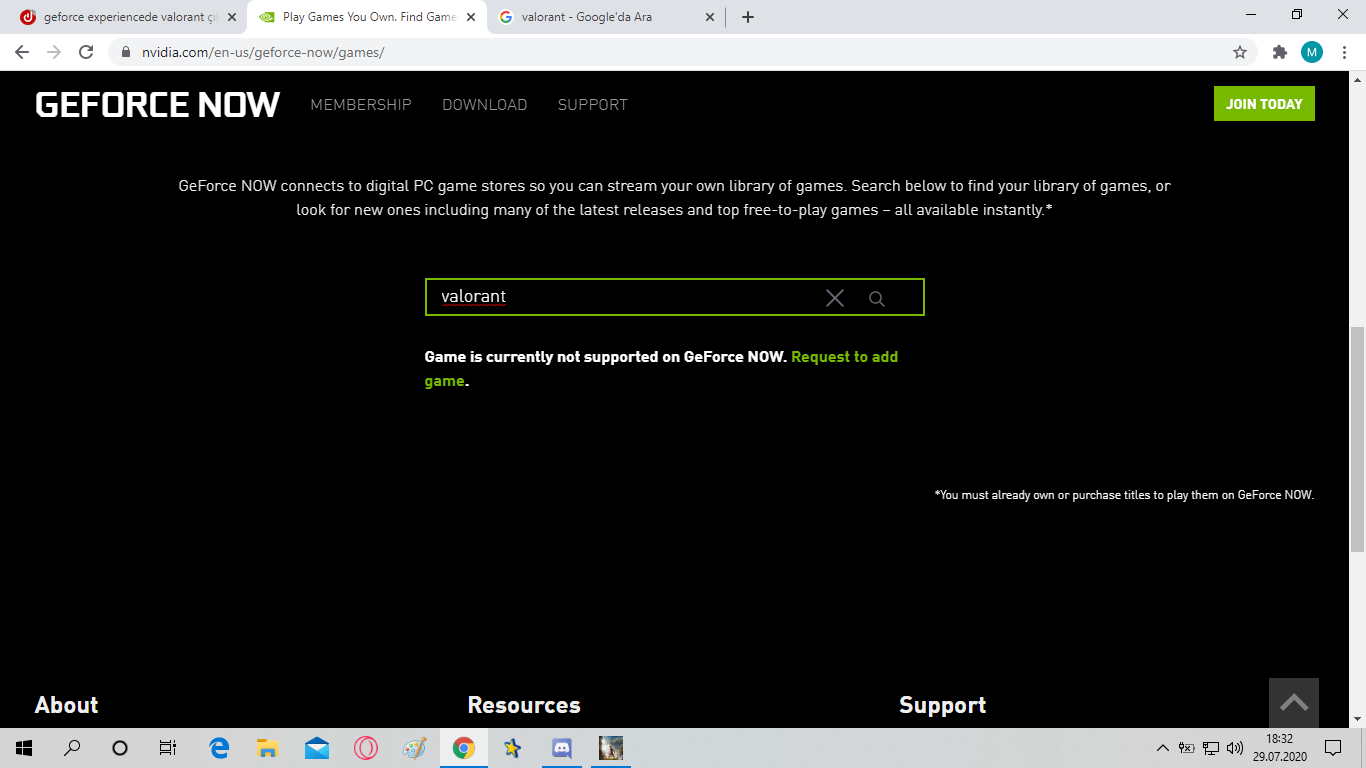Open the clock and calendar showing 18:32
Screen dimensions: 1366x768
coord(1282,748)
